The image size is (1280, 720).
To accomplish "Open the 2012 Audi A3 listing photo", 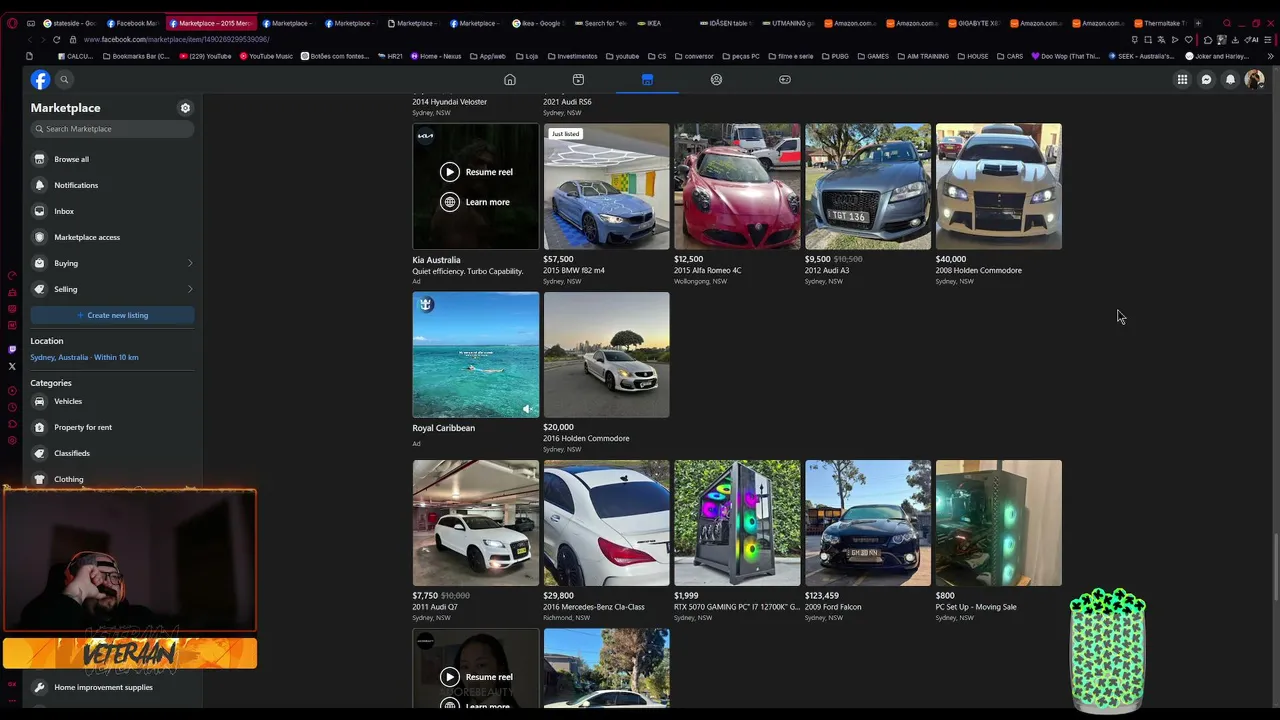I will pos(868,186).
